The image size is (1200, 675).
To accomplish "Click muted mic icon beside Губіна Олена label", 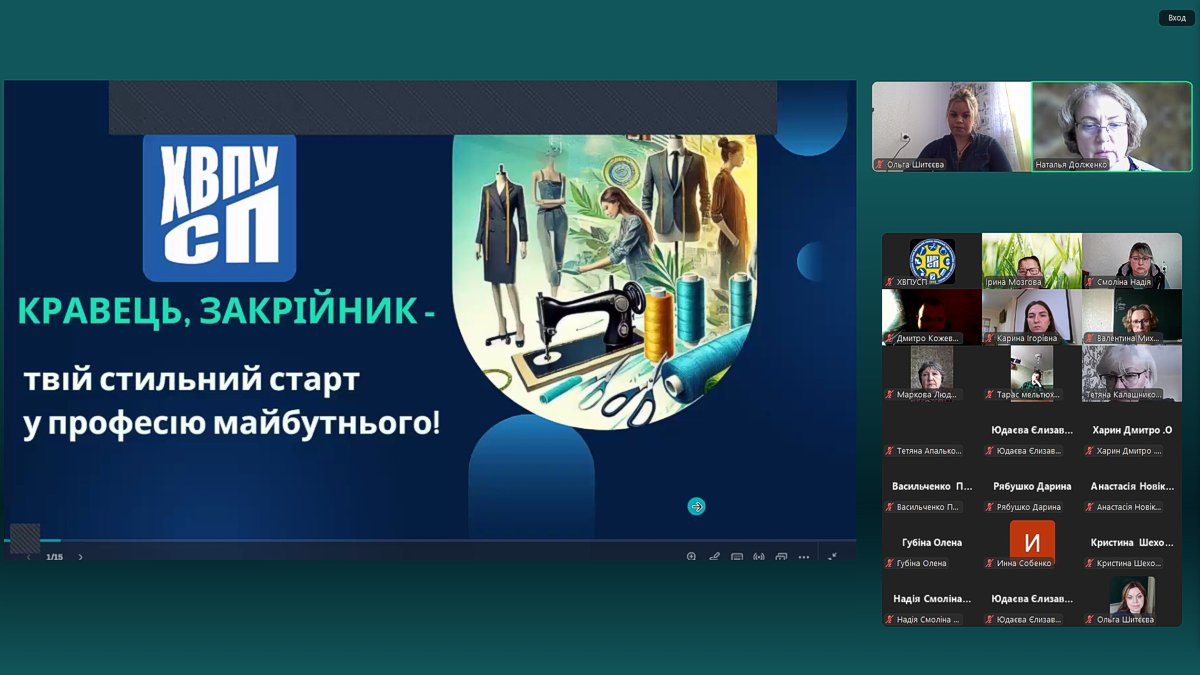I will coord(890,563).
